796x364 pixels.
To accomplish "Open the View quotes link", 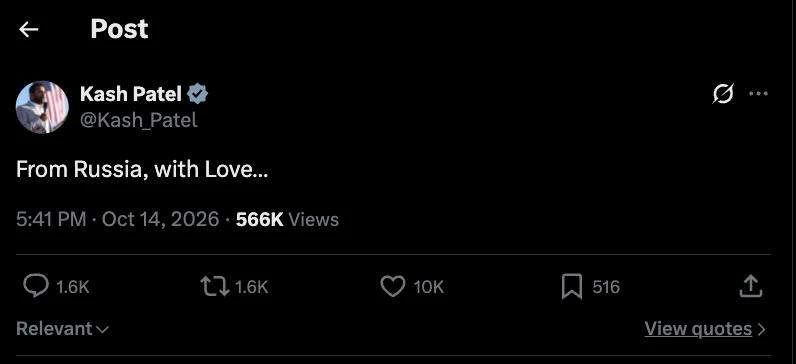I will click(x=698, y=328).
